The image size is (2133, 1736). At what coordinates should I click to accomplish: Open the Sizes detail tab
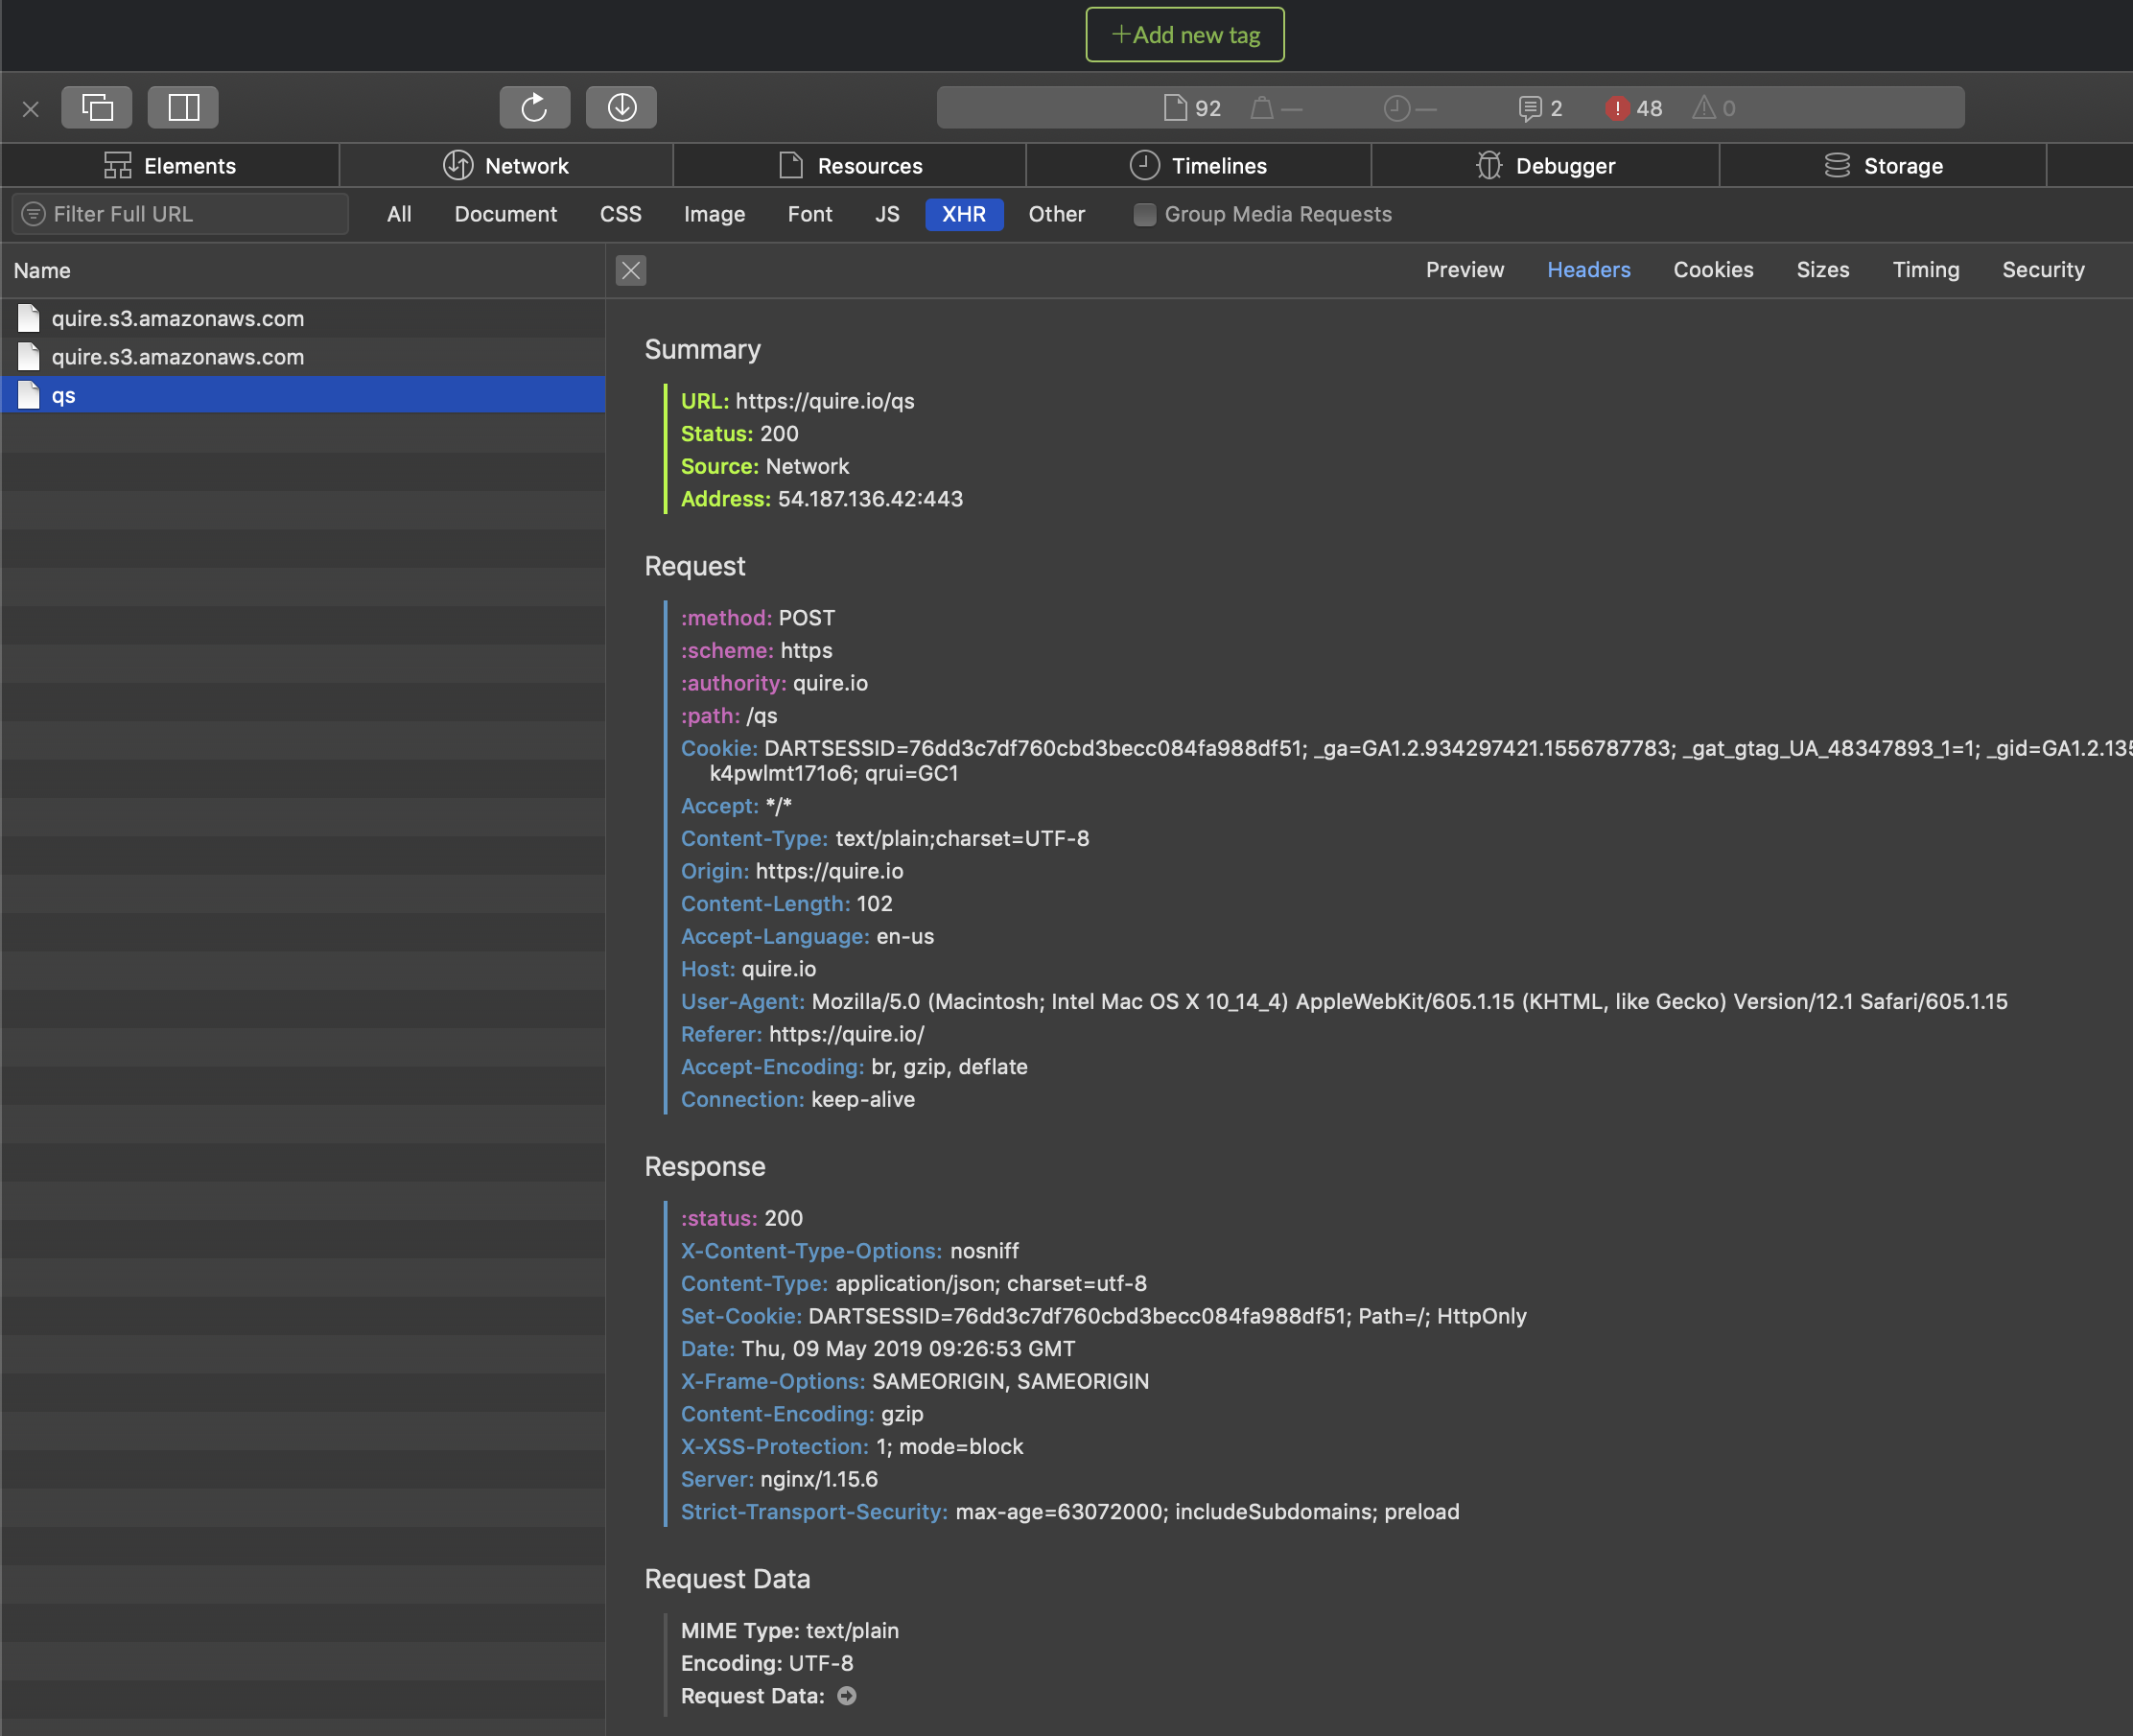[x=1822, y=270]
